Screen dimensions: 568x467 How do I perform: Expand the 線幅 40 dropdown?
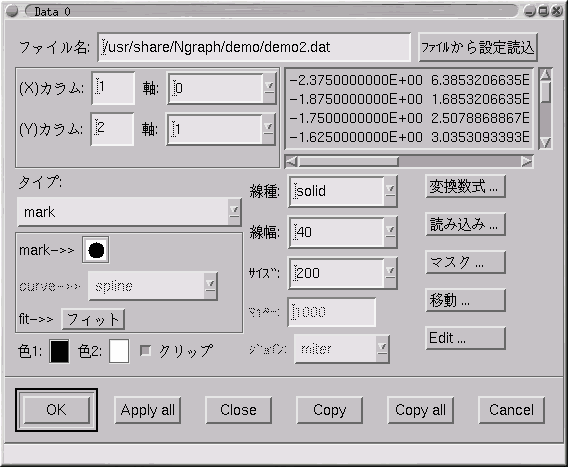(x=390, y=232)
